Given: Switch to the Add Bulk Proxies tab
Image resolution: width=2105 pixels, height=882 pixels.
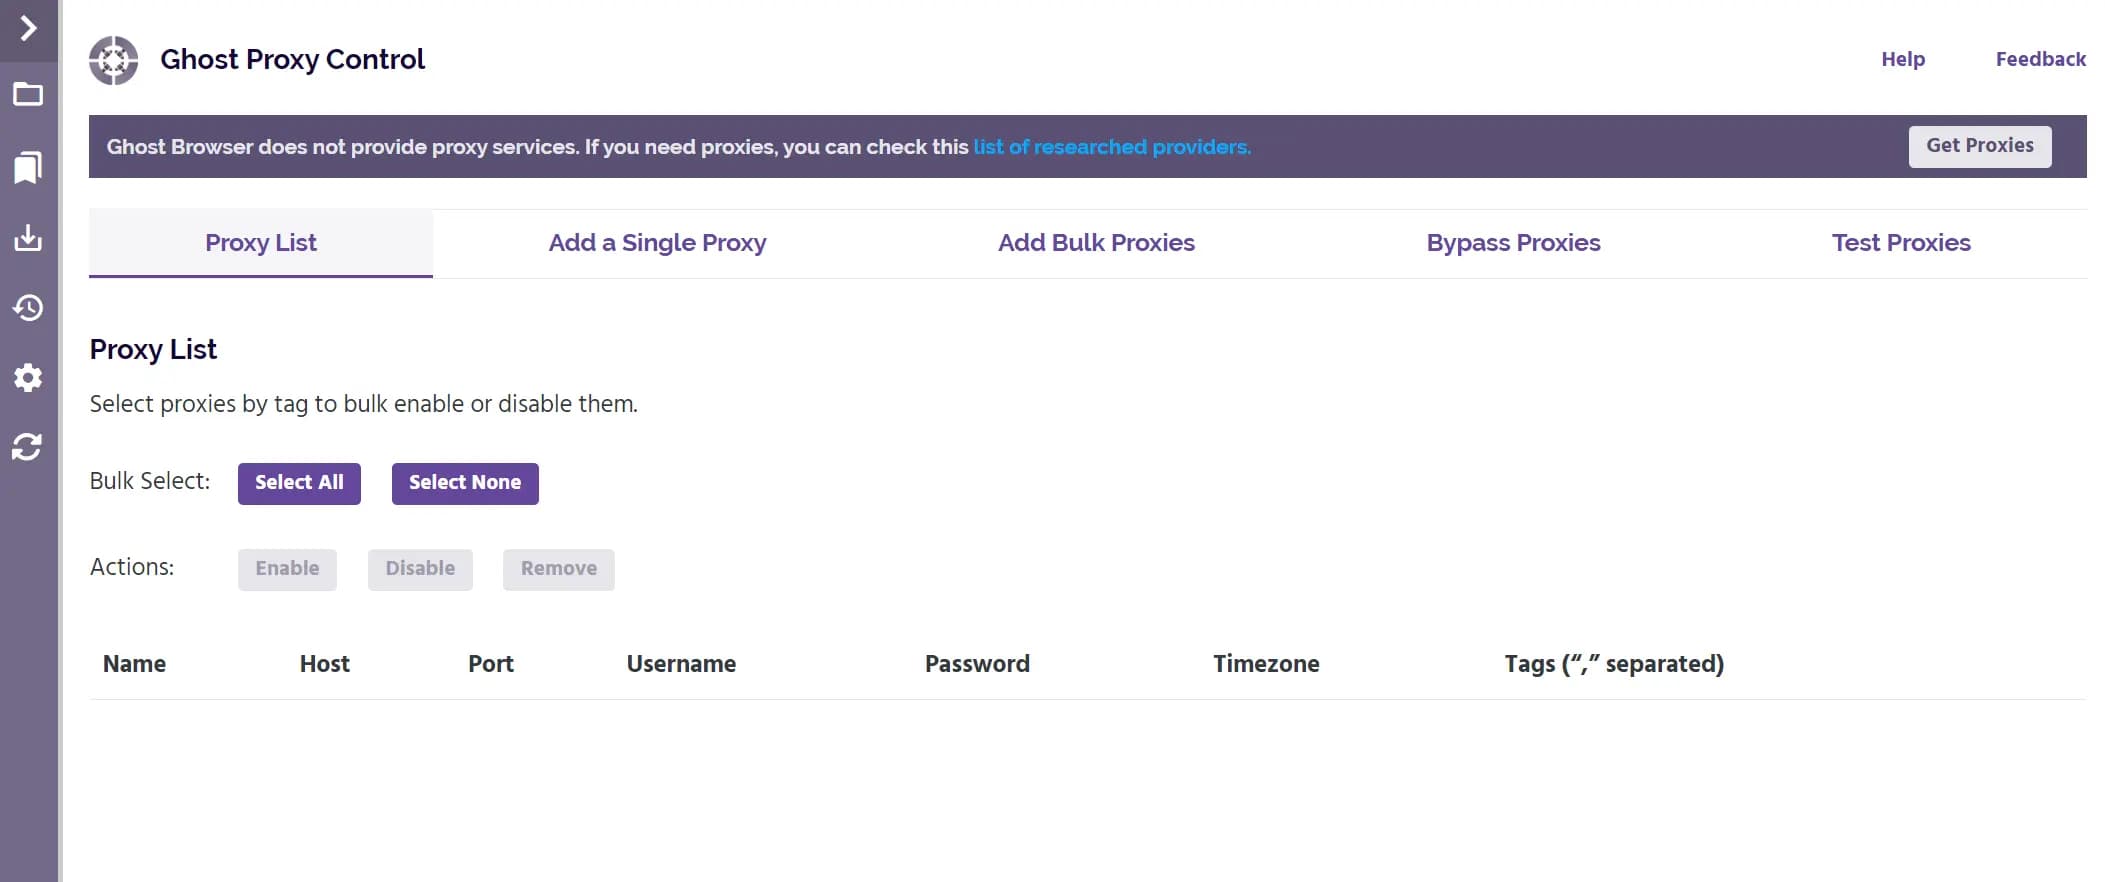Looking at the screenshot, I should click(1096, 243).
